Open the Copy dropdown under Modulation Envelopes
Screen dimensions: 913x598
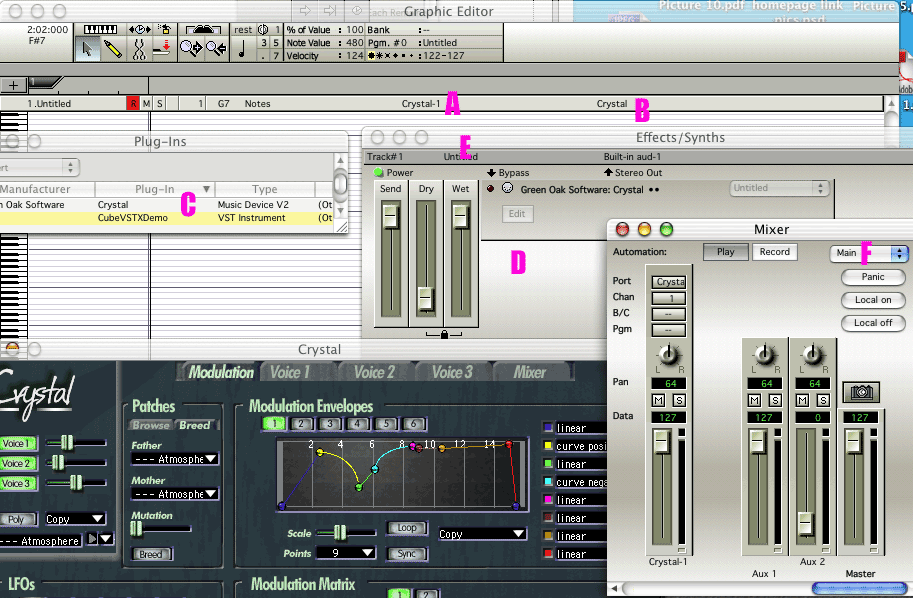482,534
